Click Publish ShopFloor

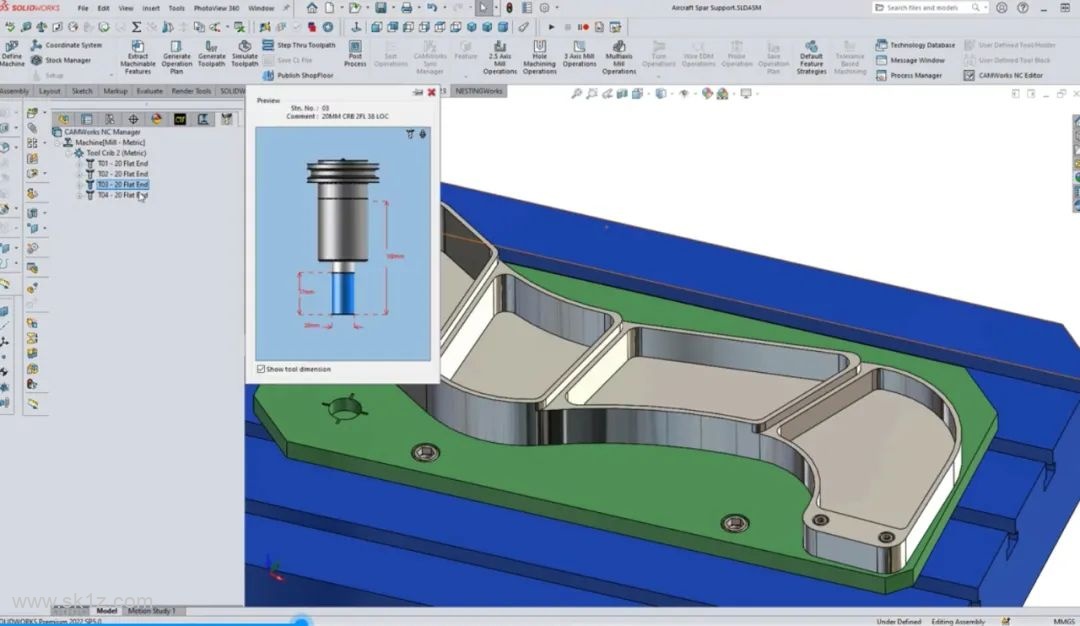(298, 75)
